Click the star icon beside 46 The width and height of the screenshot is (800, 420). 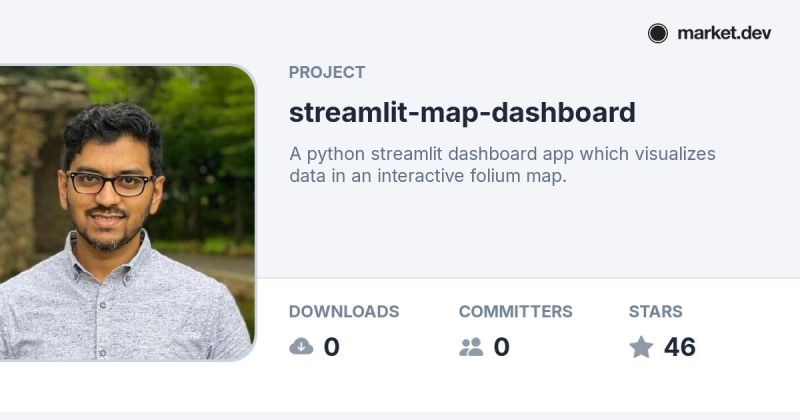641,347
